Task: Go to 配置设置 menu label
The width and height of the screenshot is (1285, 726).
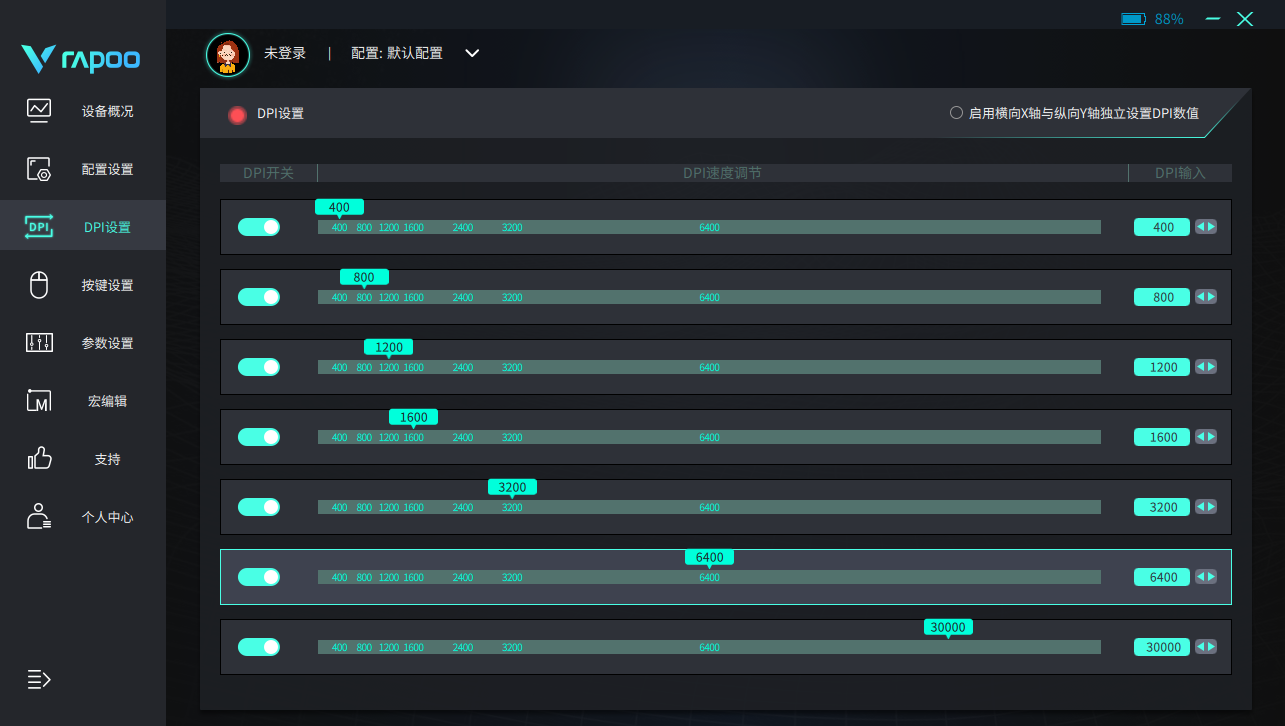Action: (x=108, y=169)
